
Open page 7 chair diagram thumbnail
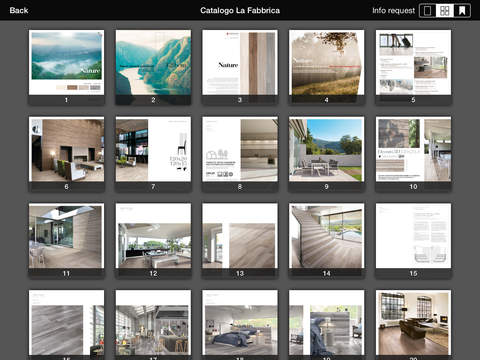[153, 149]
